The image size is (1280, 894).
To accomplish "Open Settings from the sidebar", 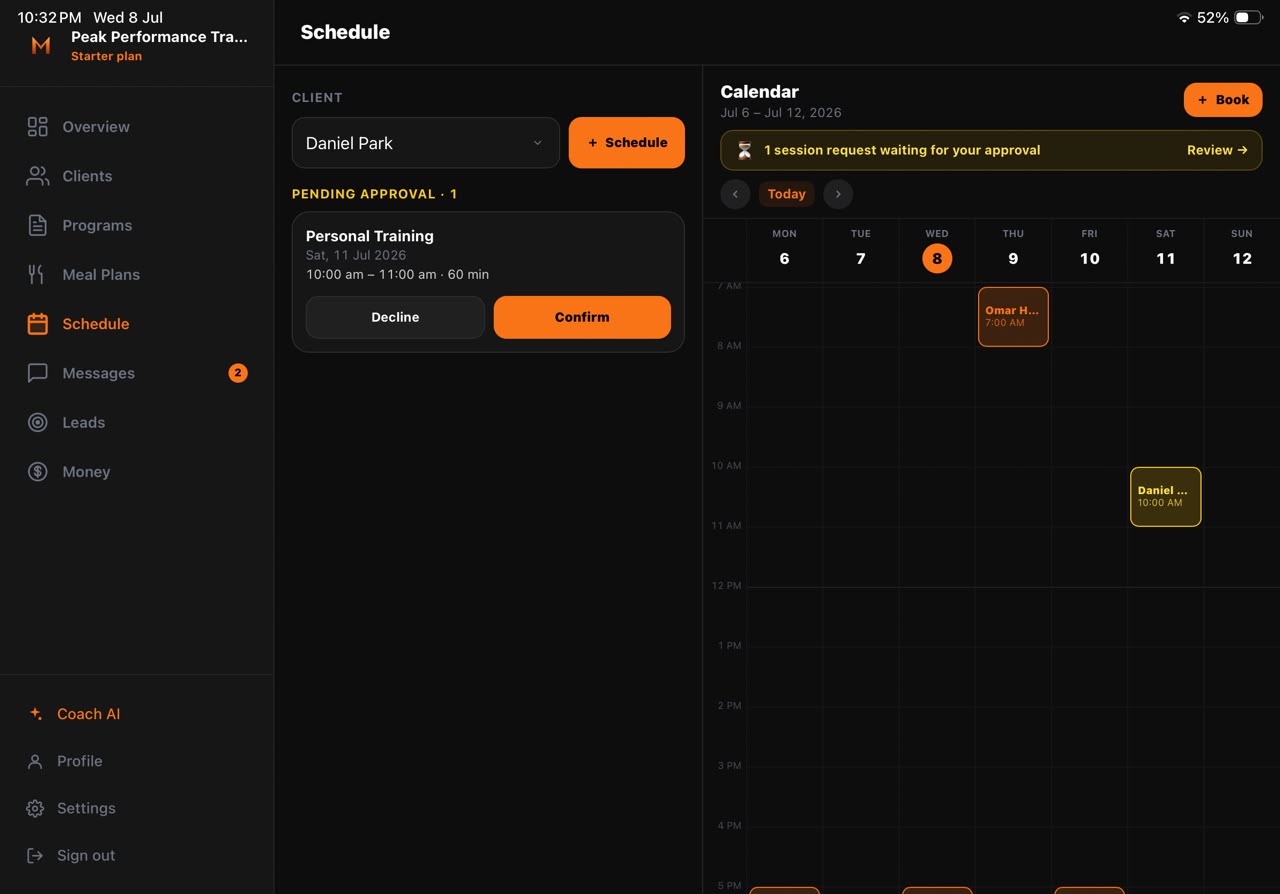I will [x=137, y=808].
